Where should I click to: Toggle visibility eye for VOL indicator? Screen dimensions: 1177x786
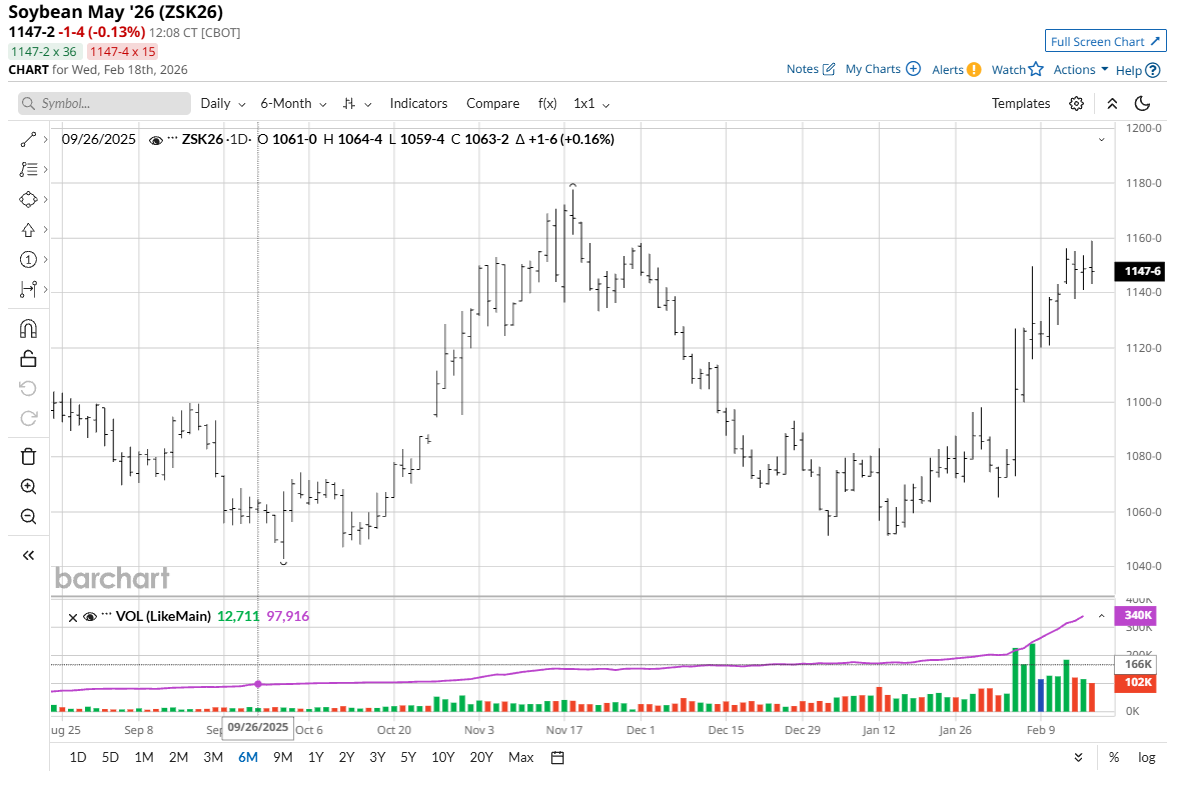pyautogui.click(x=90, y=617)
